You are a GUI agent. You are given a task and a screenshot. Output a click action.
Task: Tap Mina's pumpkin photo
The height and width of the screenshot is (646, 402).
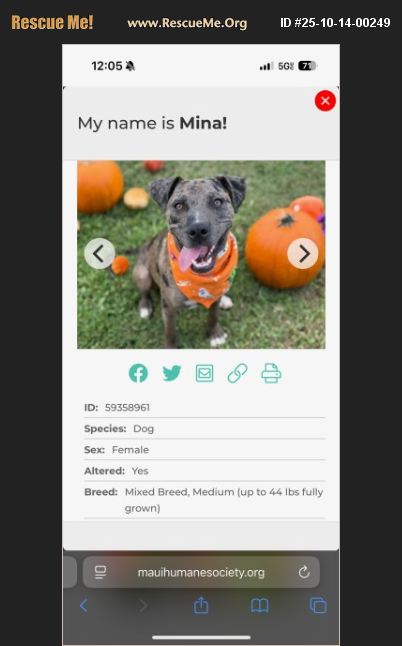point(201,255)
